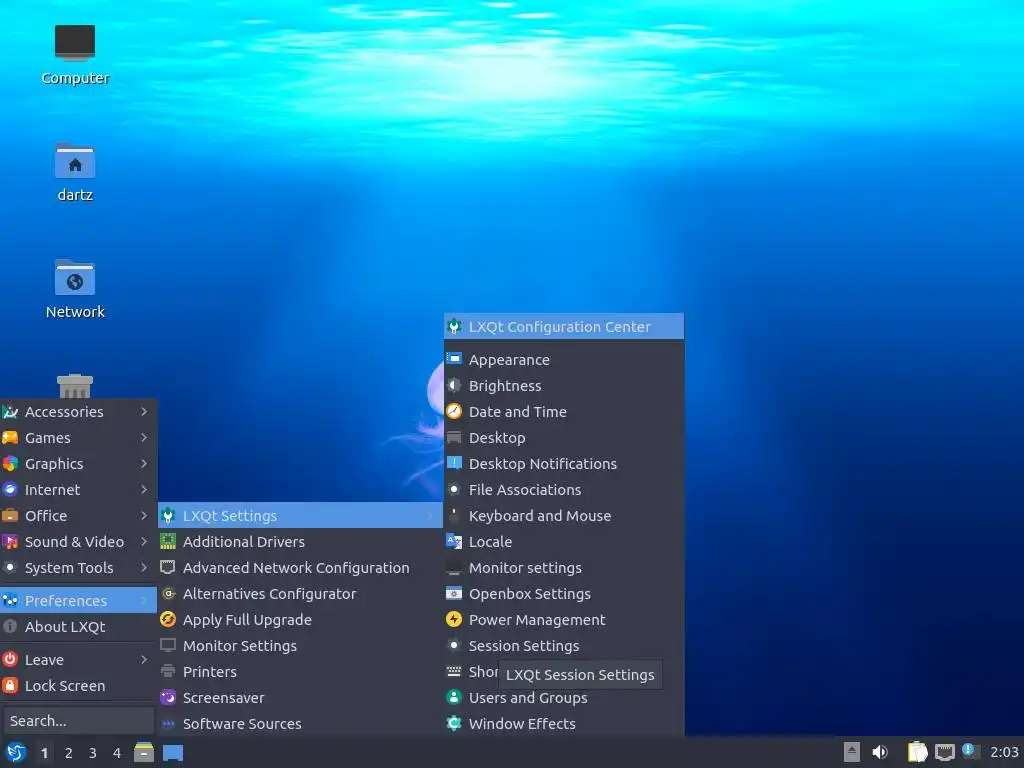Click the Desktop Notifications icon

click(454, 463)
